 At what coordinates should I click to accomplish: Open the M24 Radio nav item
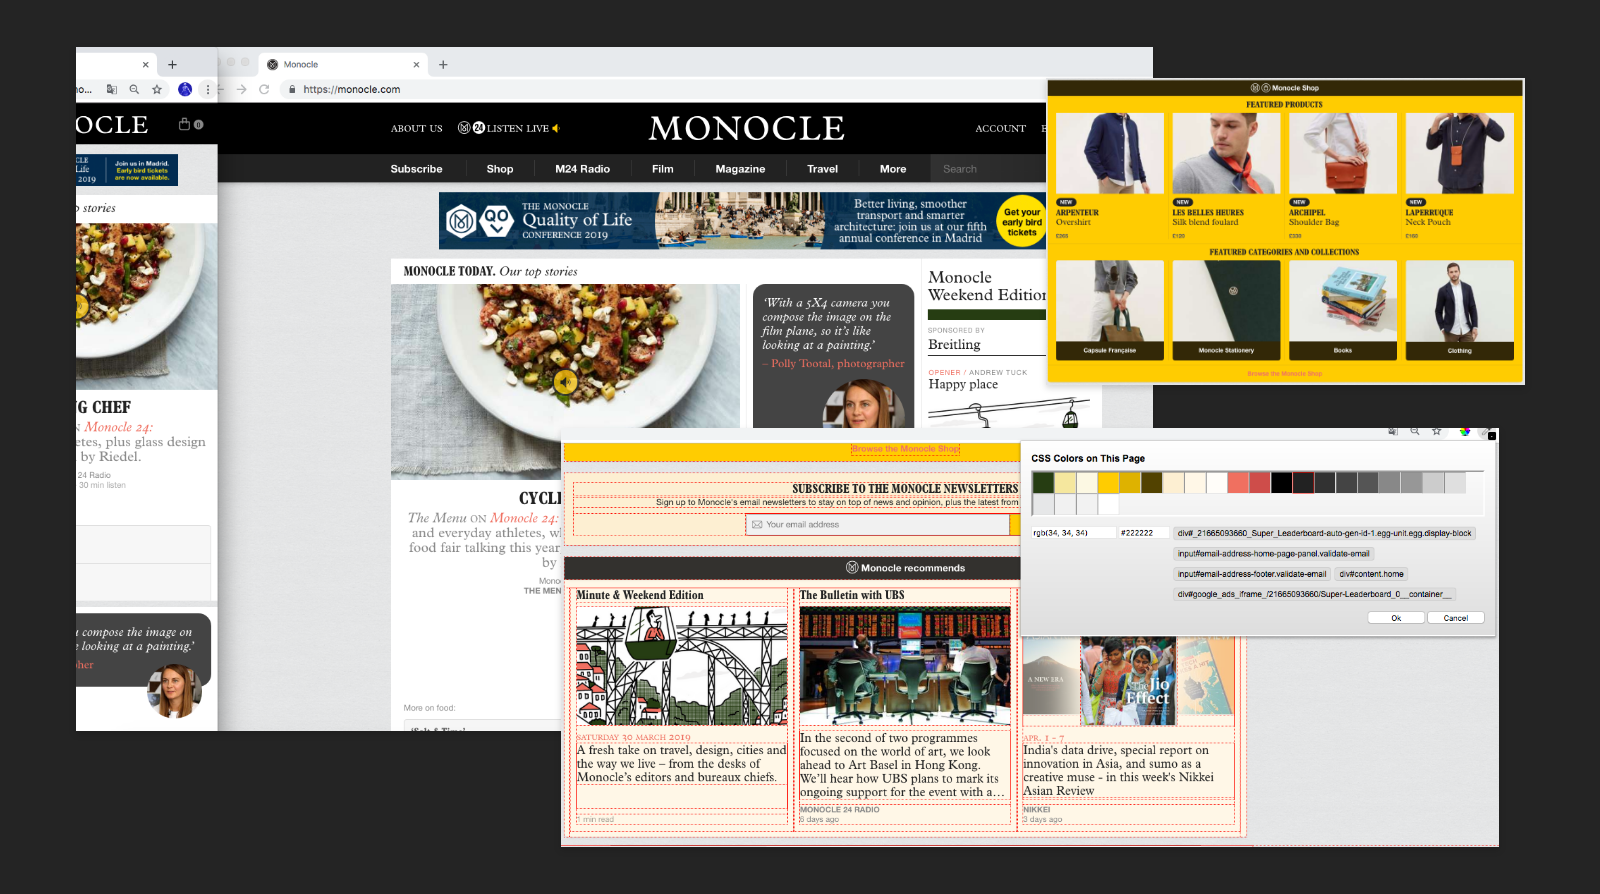tap(582, 169)
